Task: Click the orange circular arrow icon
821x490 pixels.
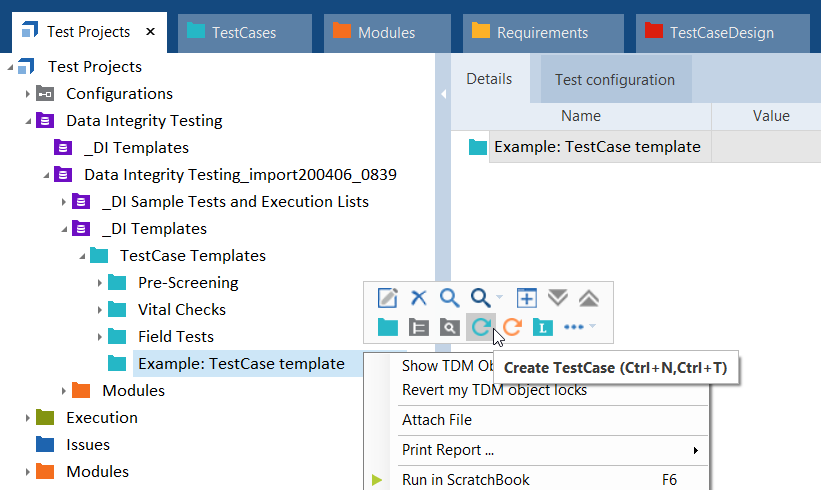Action: click(x=512, y=327)
